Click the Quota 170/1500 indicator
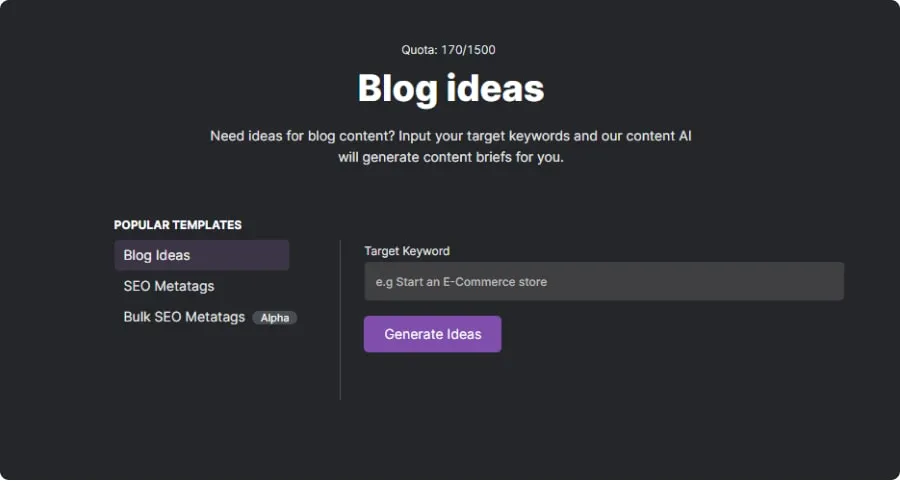 coord(449,49)
